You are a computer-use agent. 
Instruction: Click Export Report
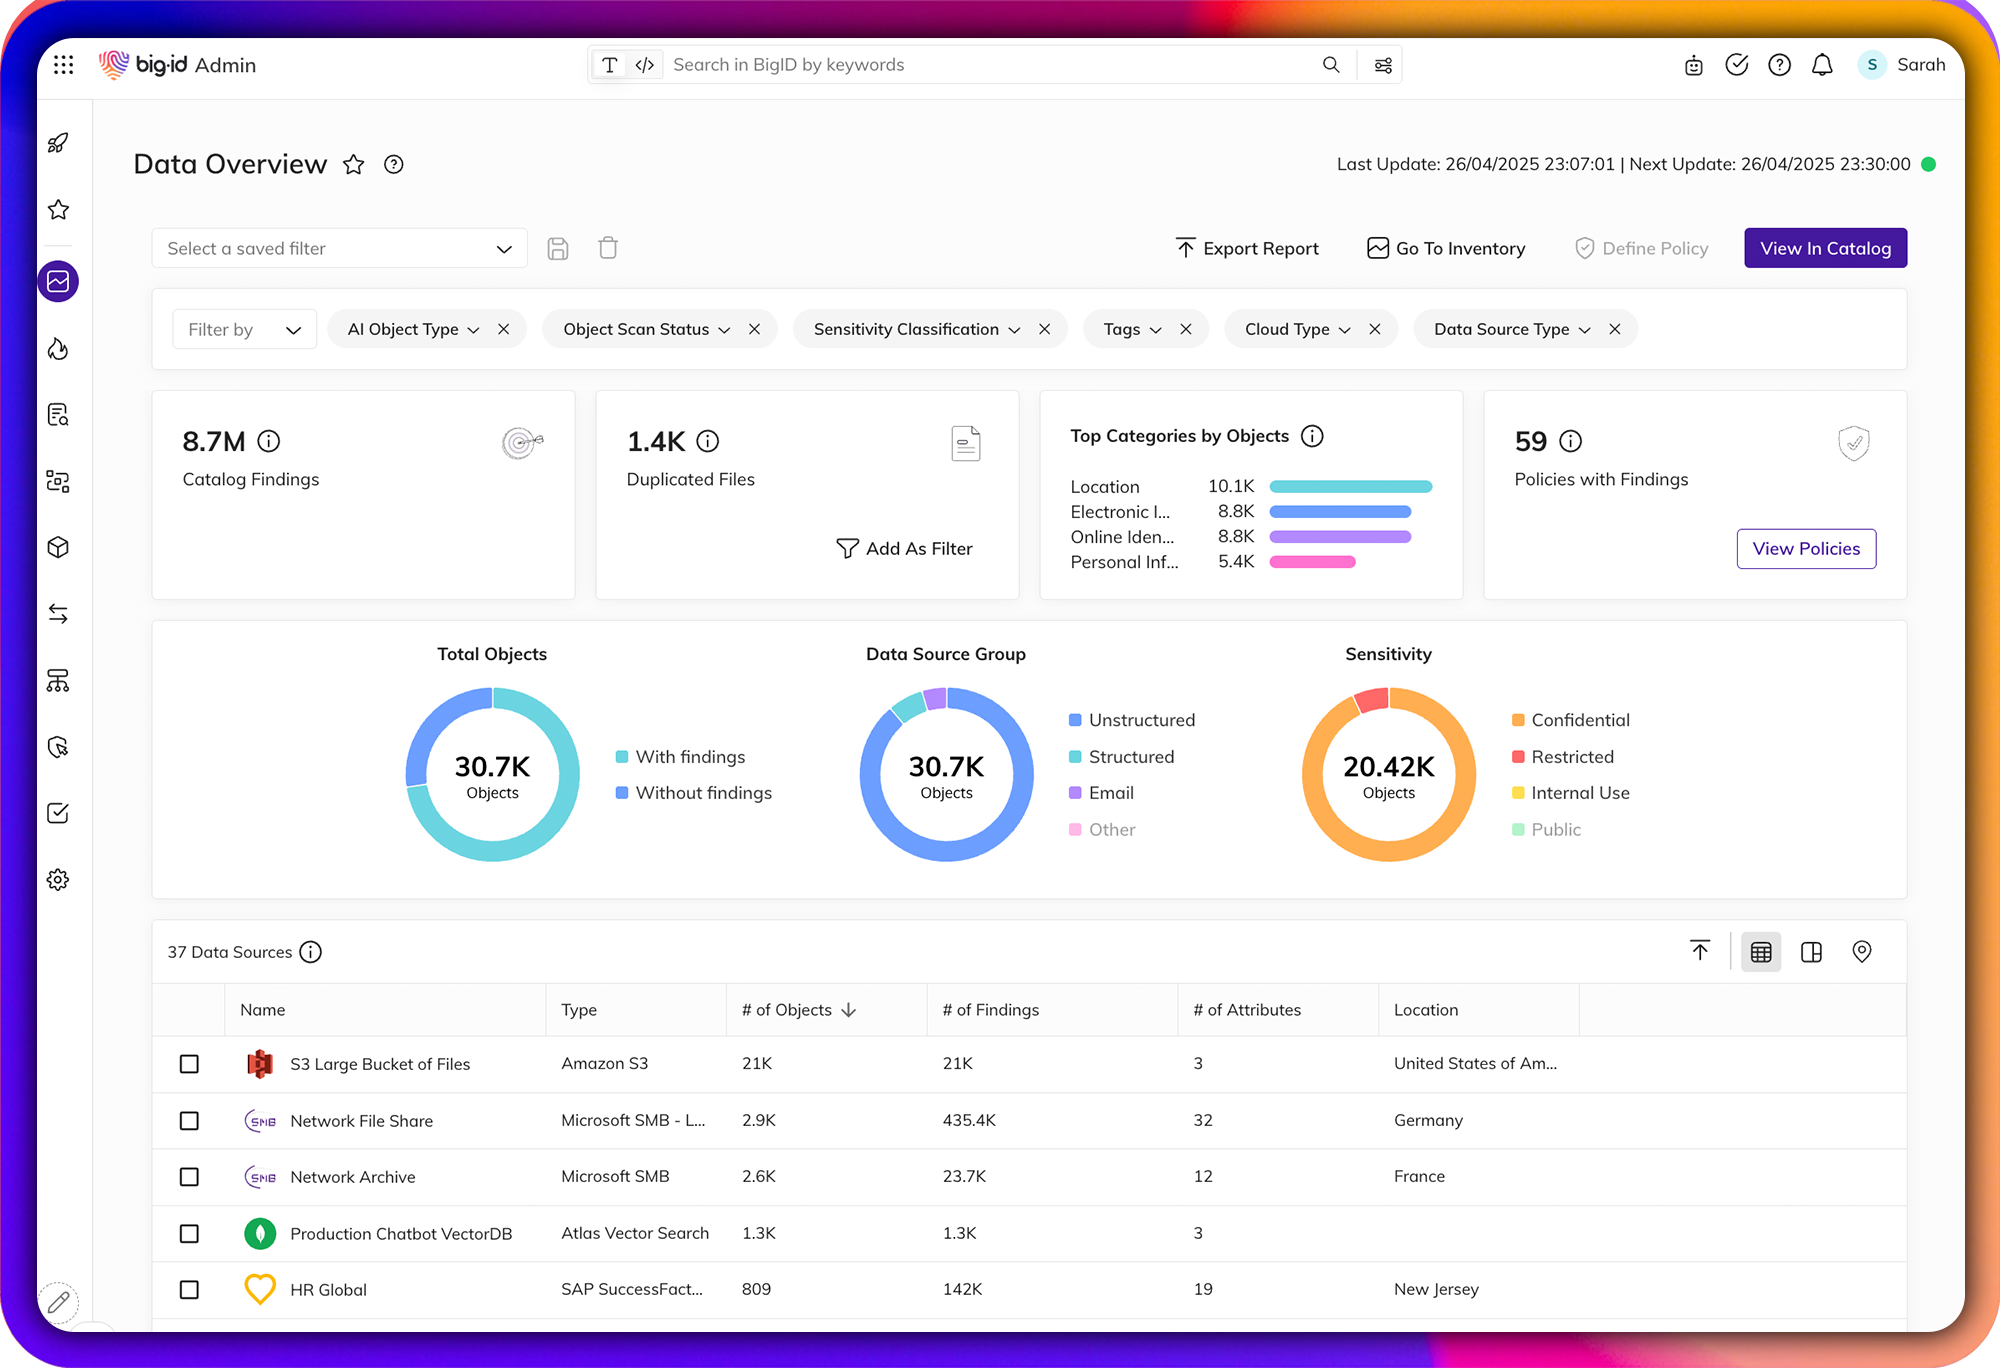point(1247,248)
